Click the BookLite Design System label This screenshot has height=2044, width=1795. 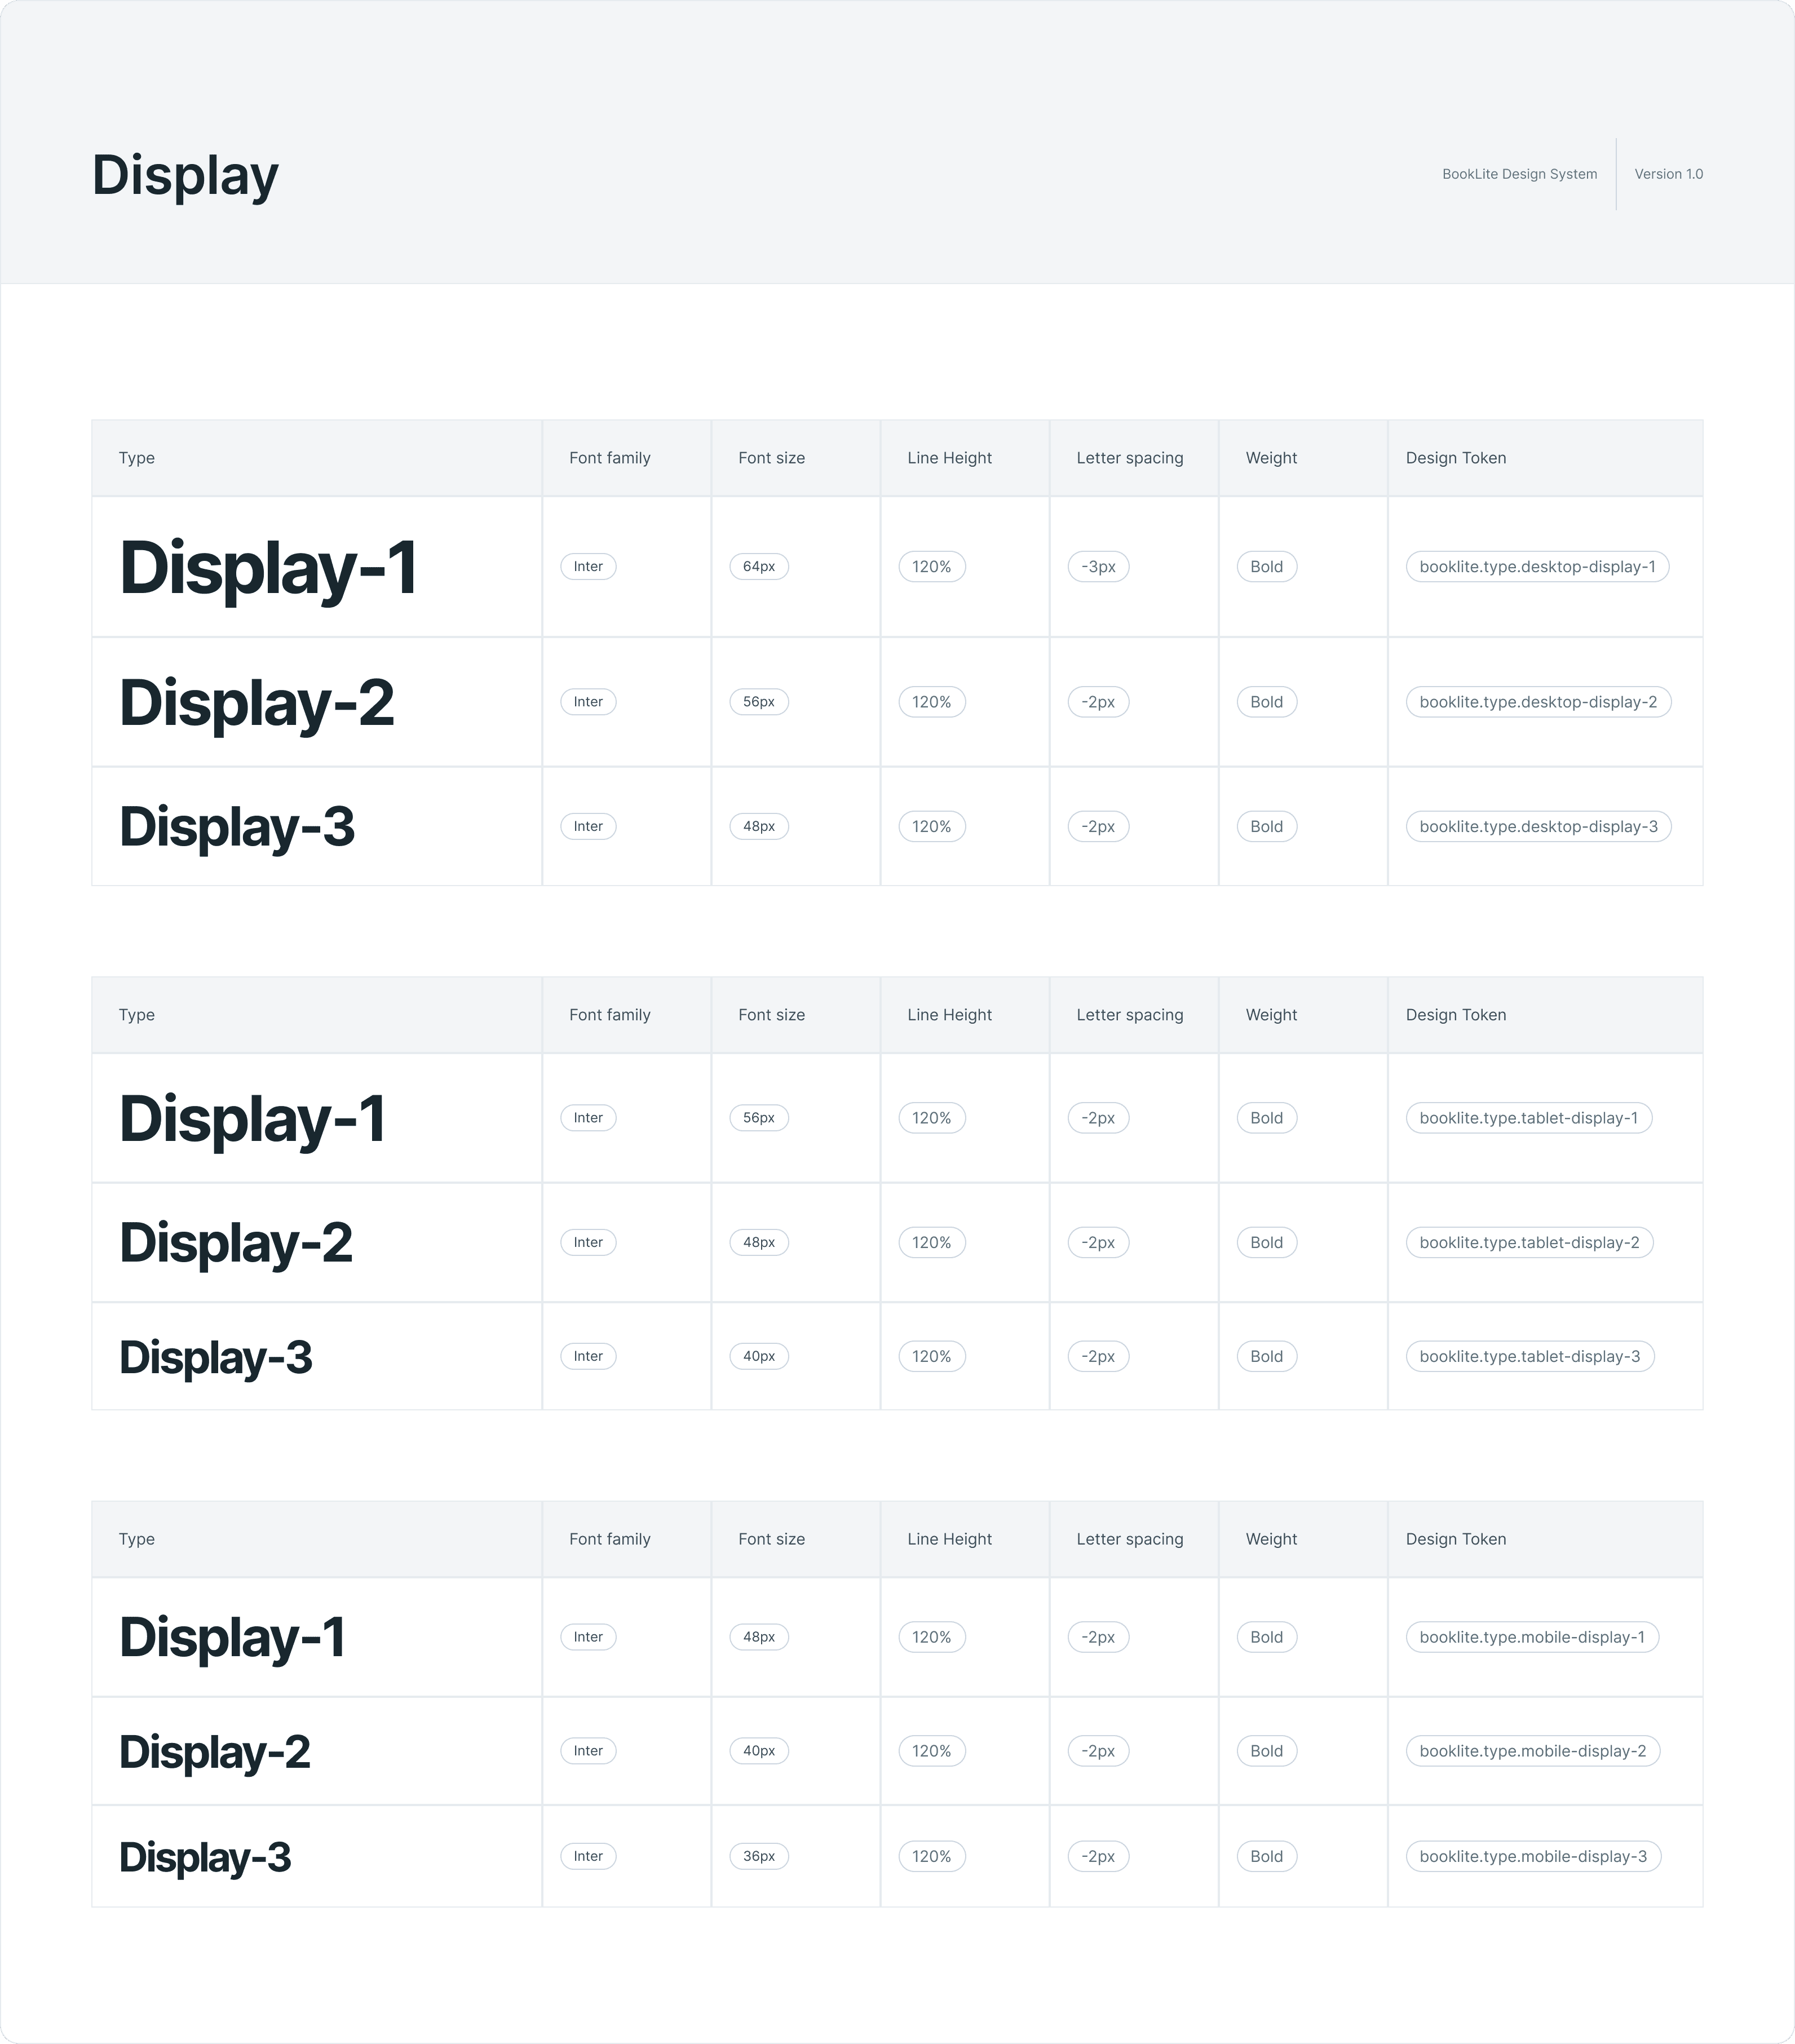click(x=1519, y=174)
